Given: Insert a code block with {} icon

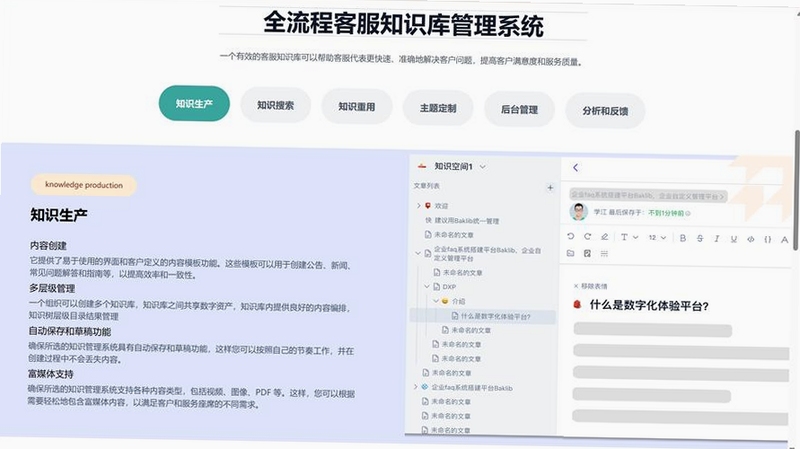Looking at the screenshot, I should (767, 239).
